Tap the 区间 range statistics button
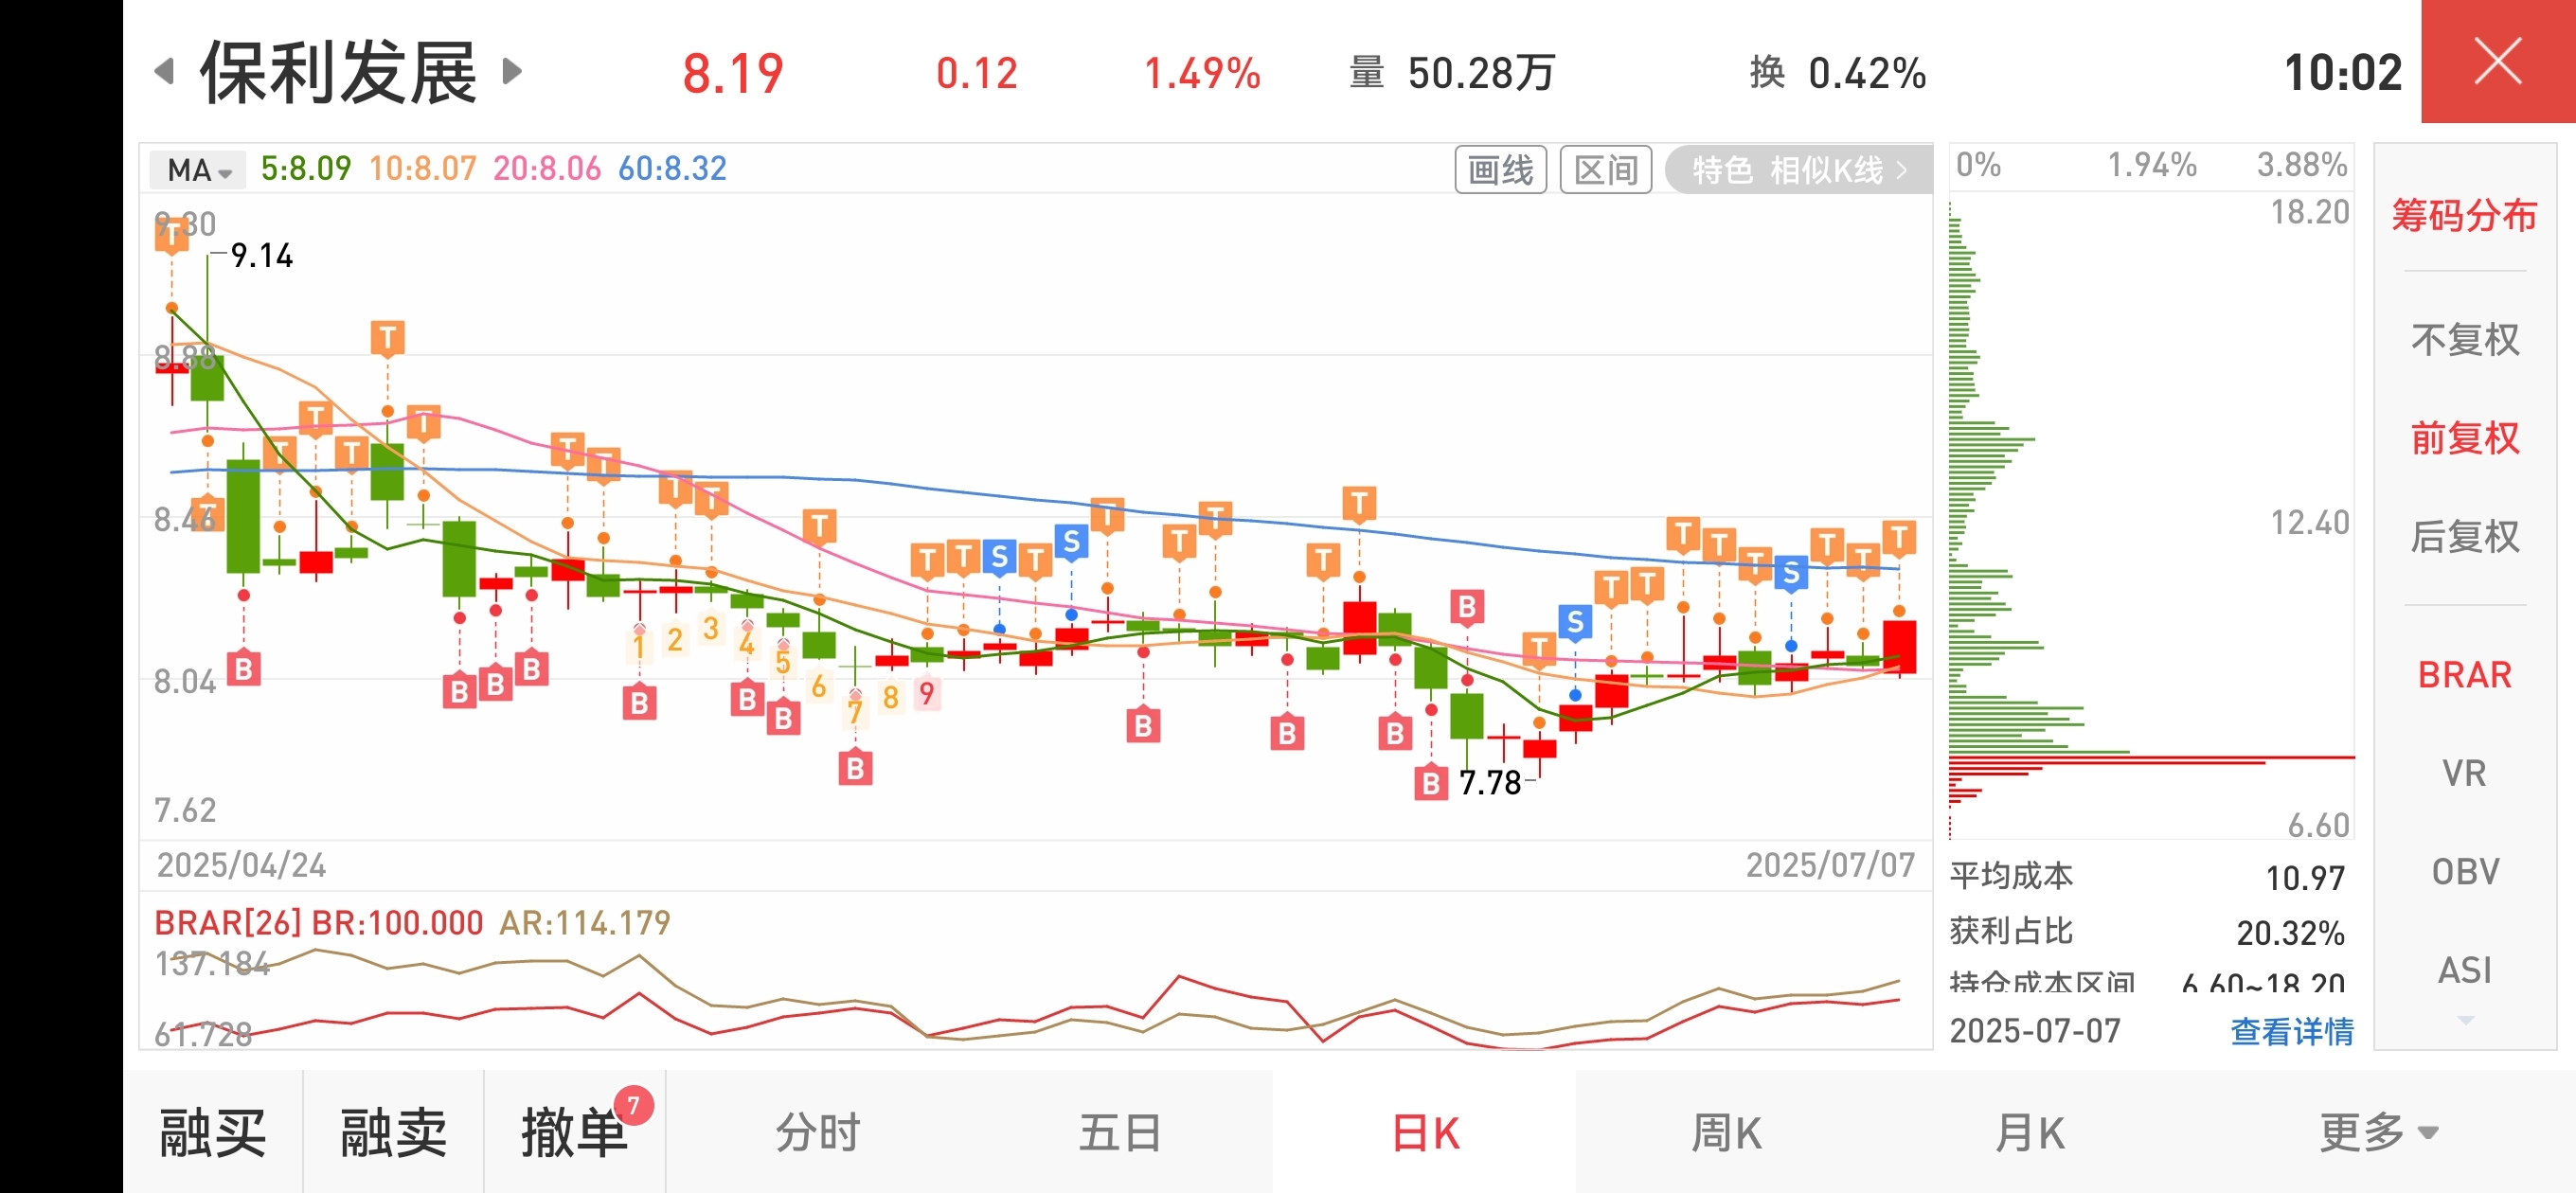This screenshot has height=1193, width=2576. pos(1606,169)
